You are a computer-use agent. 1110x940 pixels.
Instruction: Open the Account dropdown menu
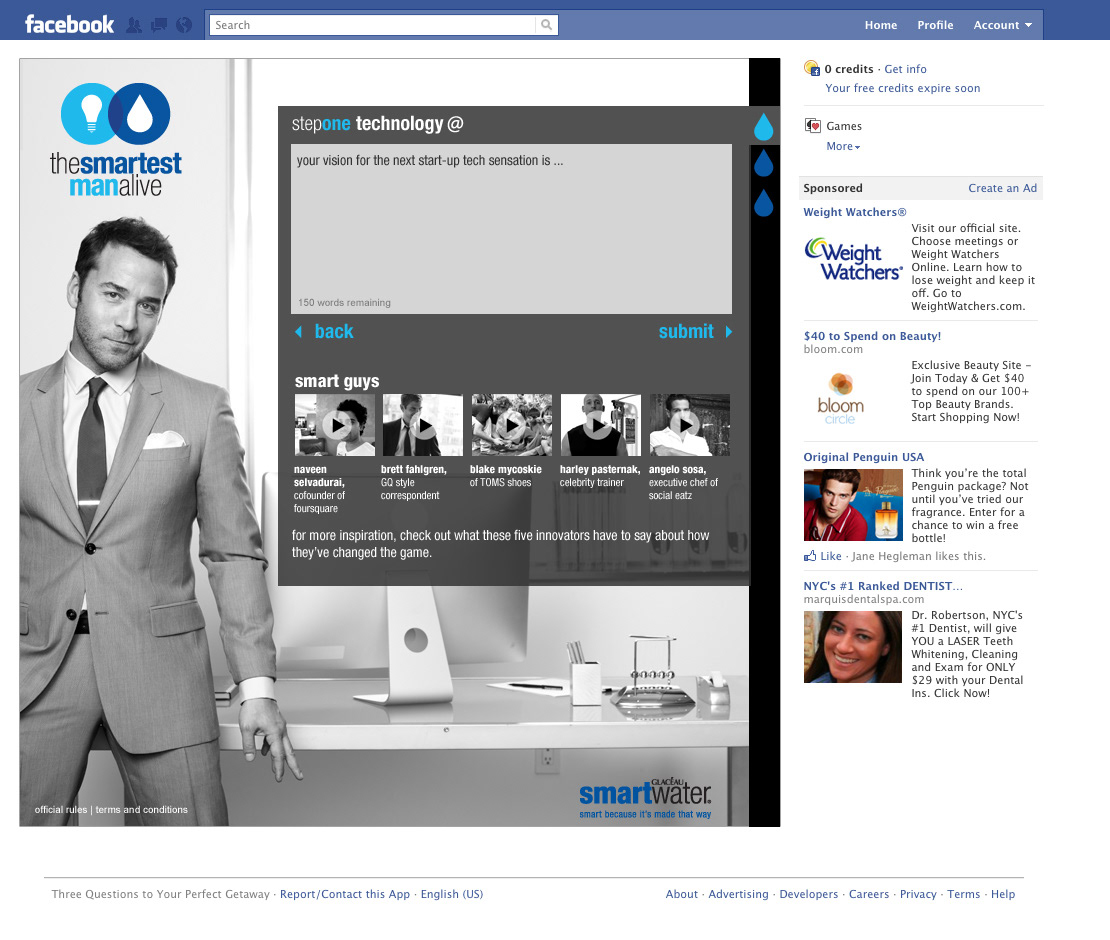tap(1002, 25)
